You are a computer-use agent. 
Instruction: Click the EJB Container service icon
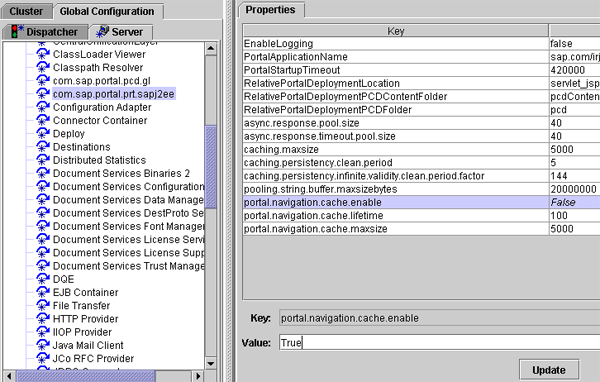[x=43, y=292]
